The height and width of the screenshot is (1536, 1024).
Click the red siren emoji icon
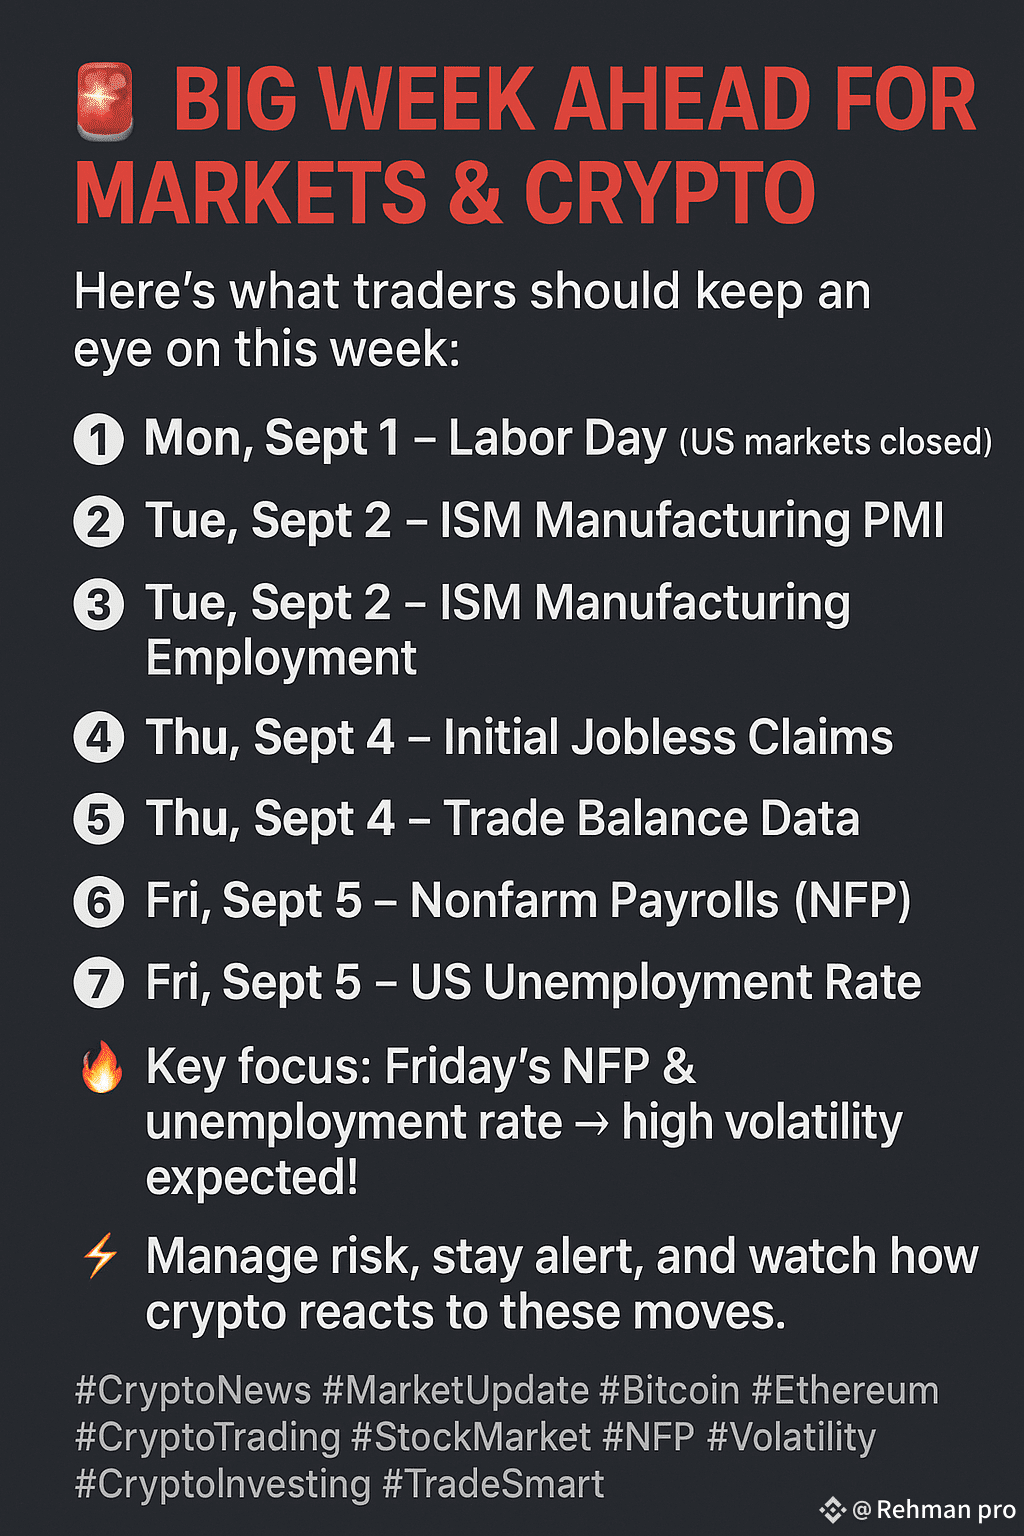(x=105, y=100)
